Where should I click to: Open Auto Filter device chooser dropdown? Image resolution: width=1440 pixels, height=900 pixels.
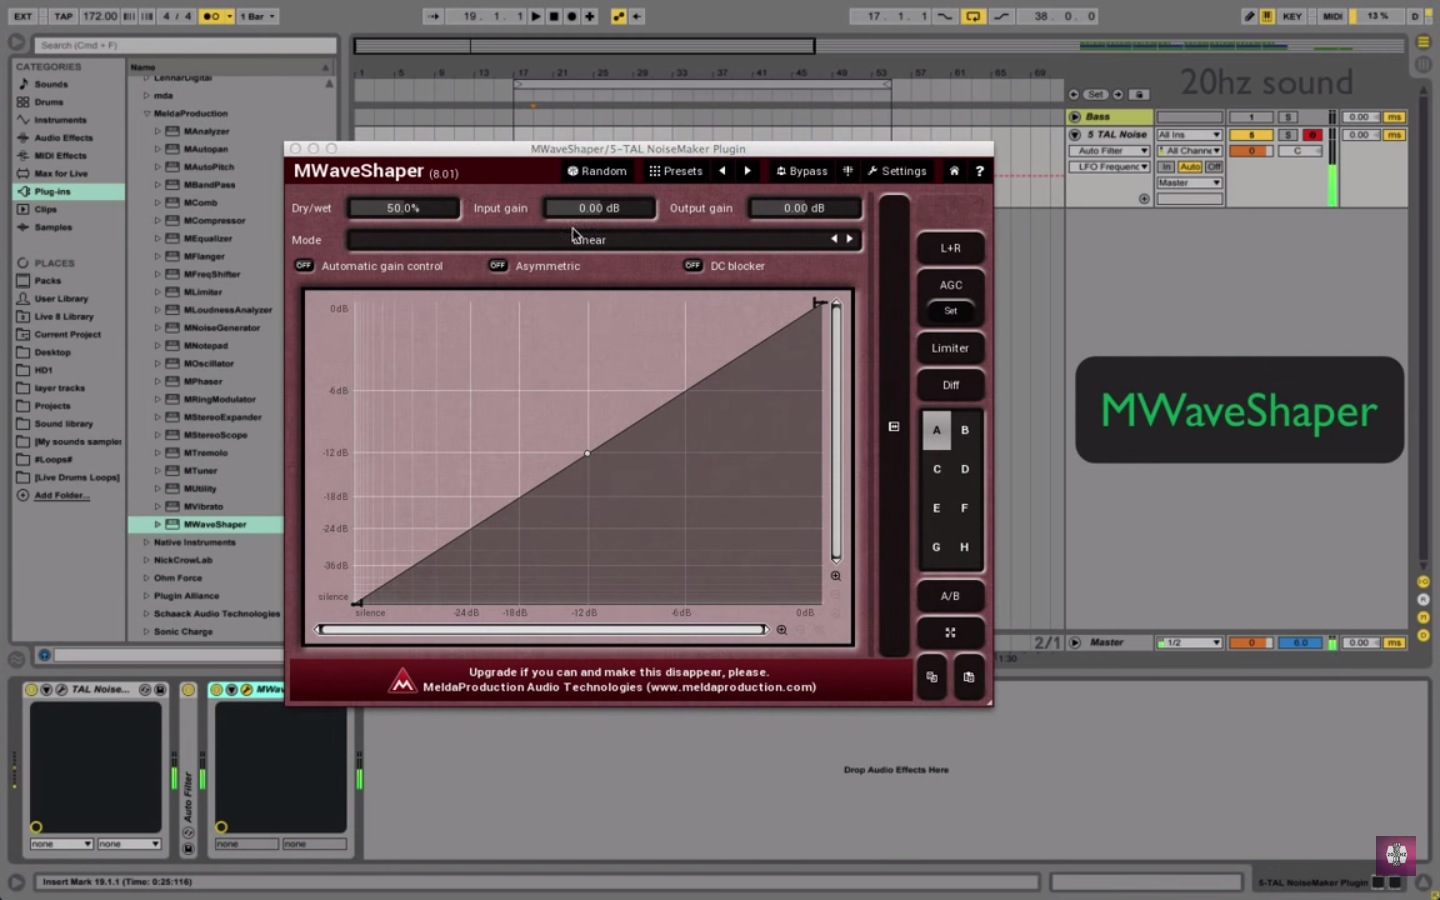tap(1112, 151)
